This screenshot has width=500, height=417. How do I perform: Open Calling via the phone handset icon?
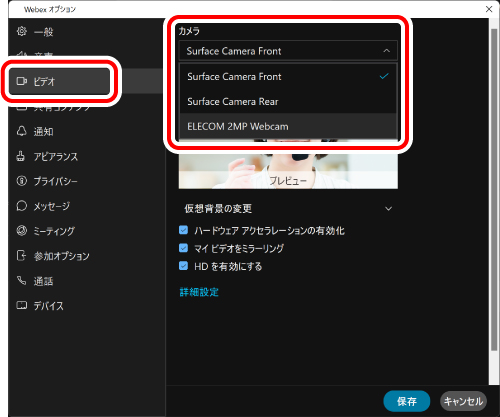(x=21, y=280)
